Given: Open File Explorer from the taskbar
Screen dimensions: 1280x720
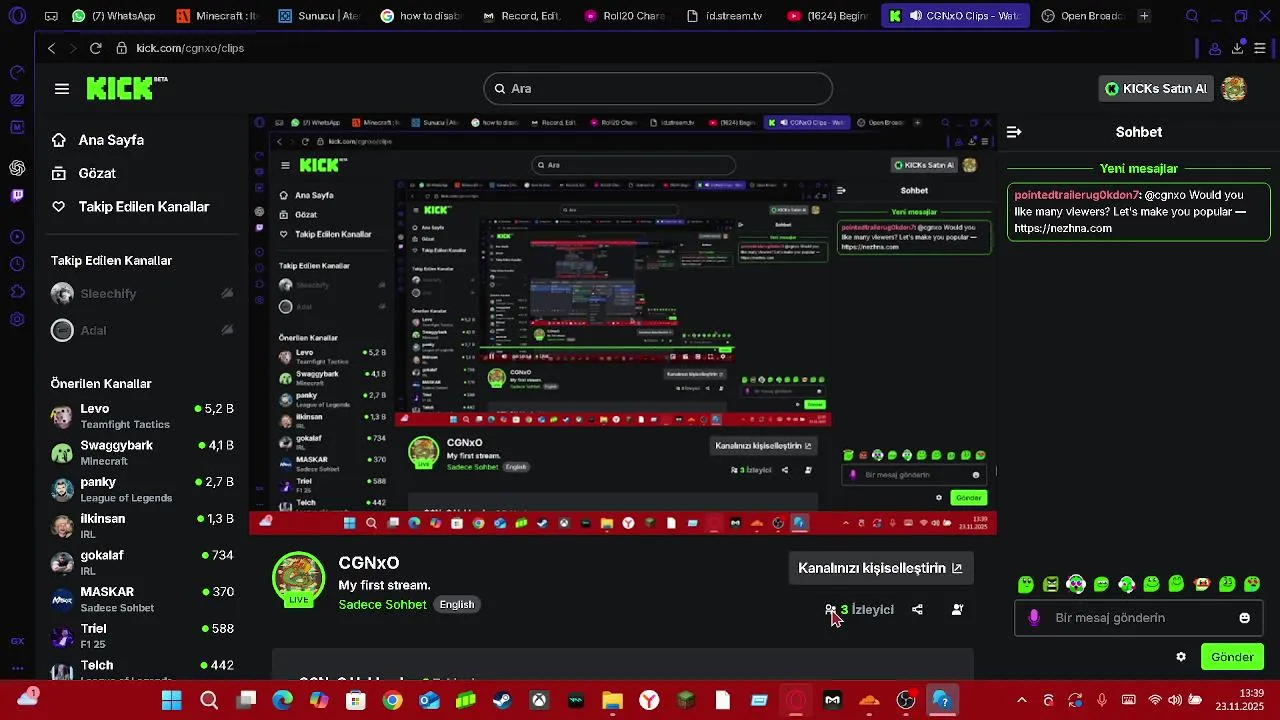Looking at the screenshot, I should [612, 700].
